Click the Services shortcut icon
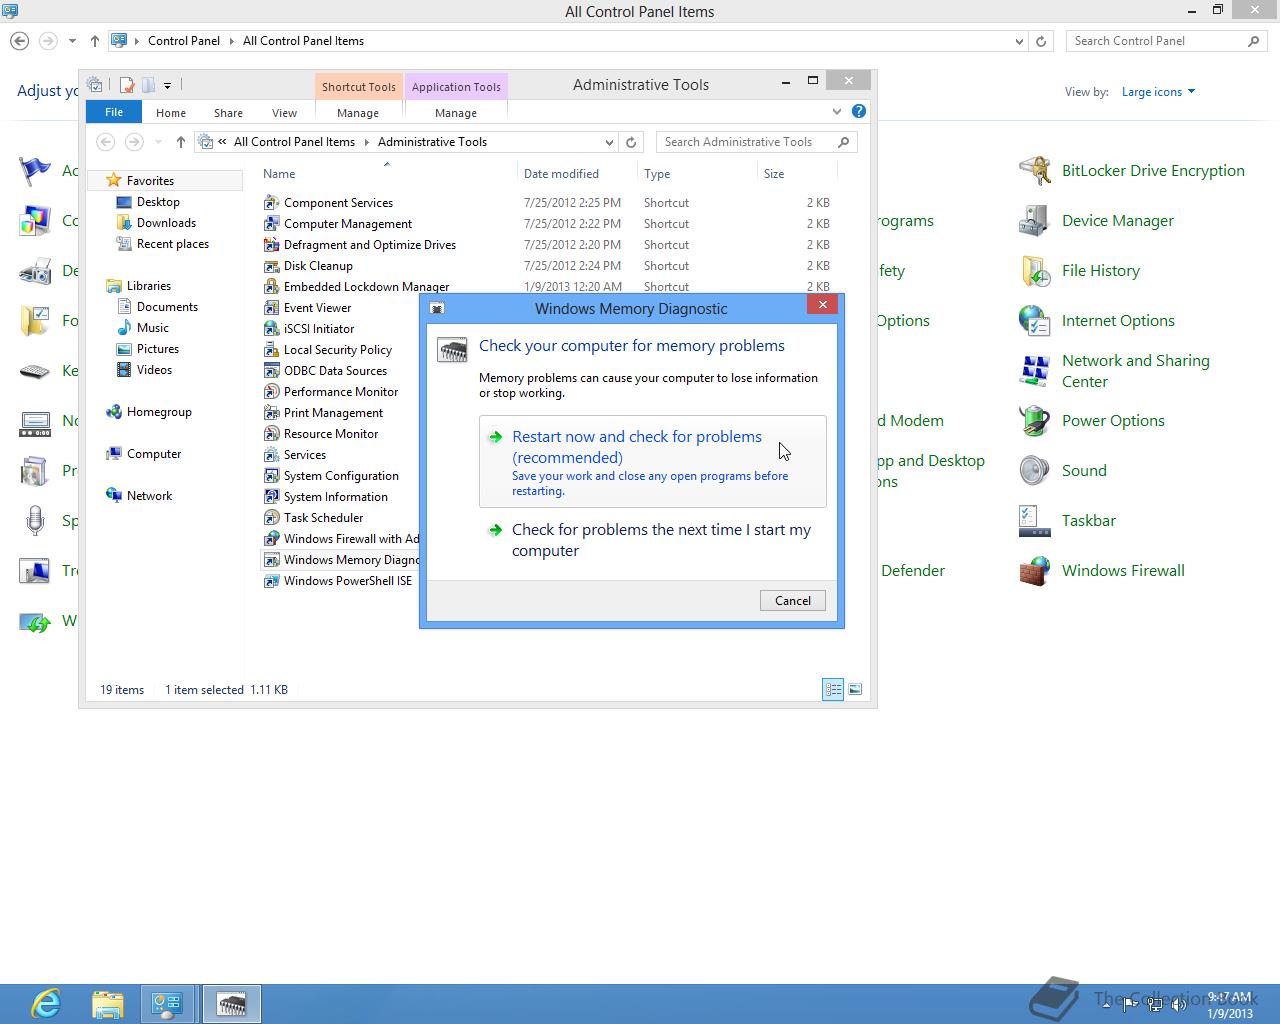Image resolution: width=1280 pixels, height=1024 pixels. point(271,455)
